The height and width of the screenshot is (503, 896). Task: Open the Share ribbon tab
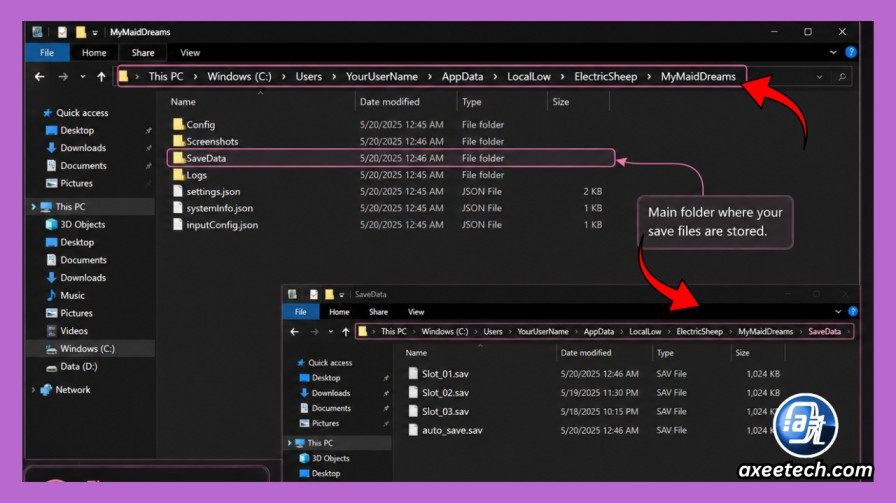[x=143, y=53]
